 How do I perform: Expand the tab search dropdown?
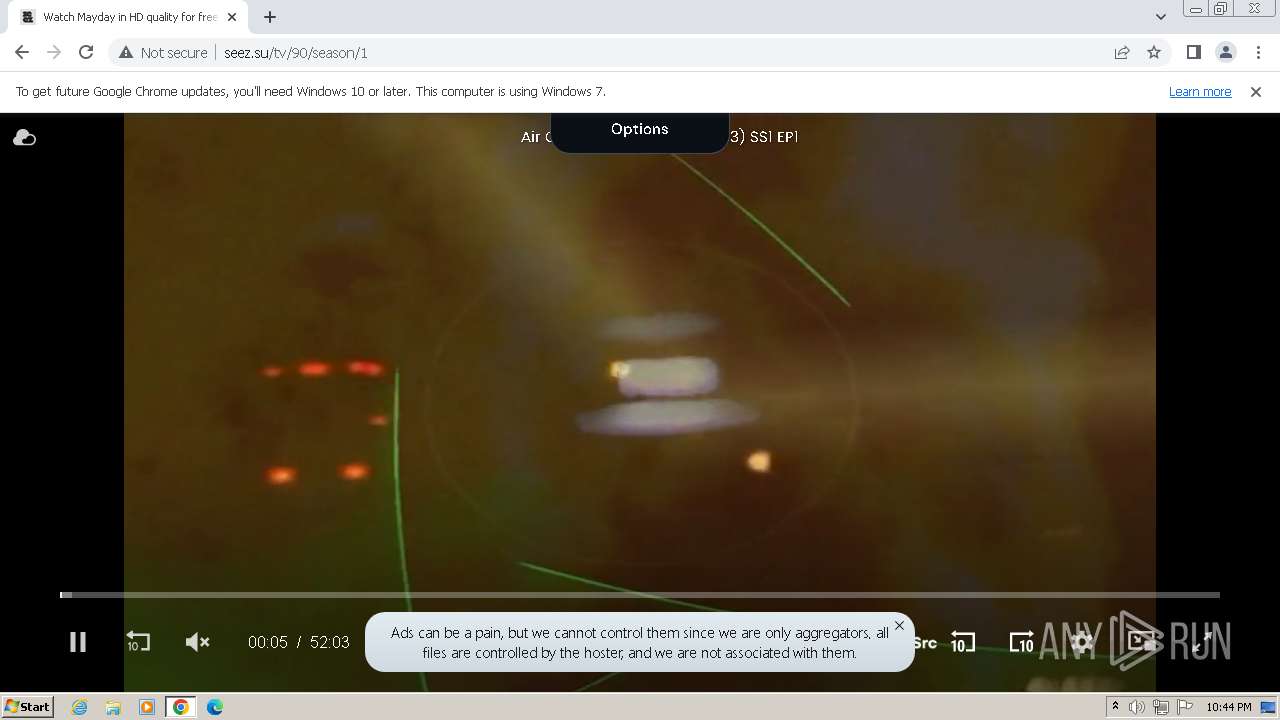click(1161, 17)
